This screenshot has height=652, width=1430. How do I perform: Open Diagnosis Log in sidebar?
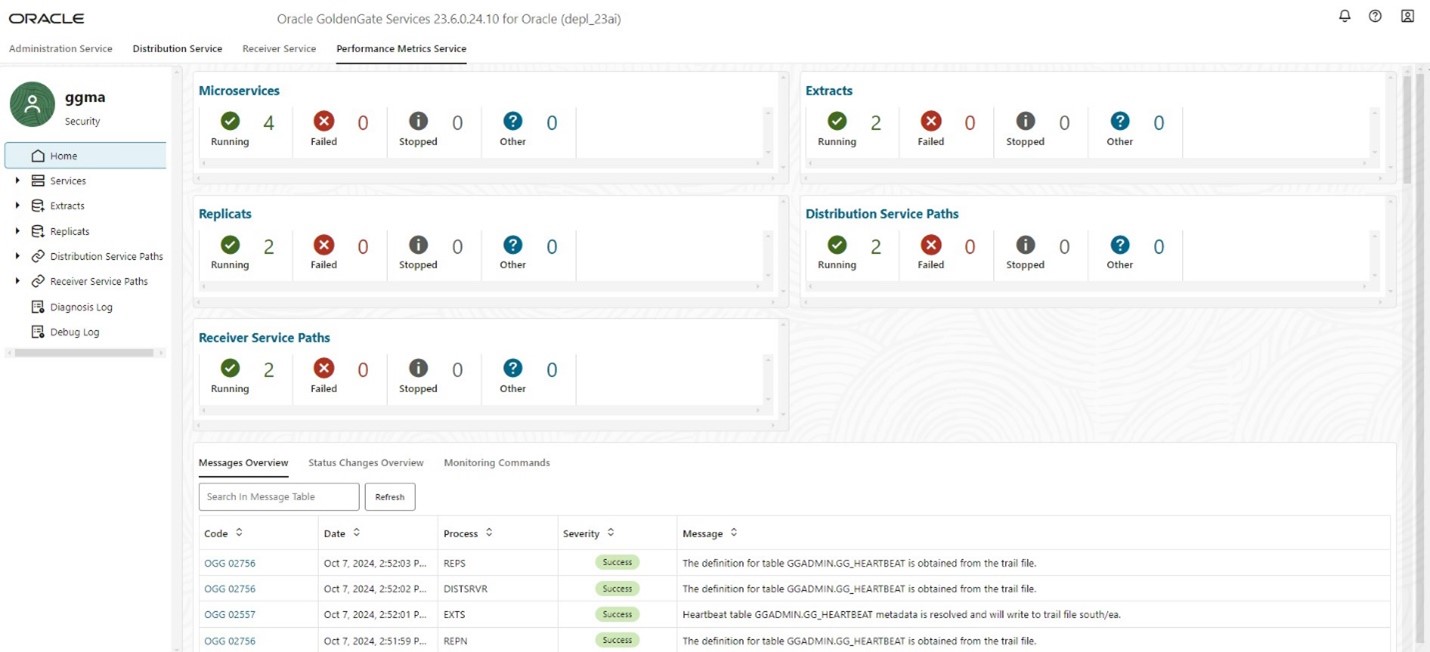tap(81, 307)
